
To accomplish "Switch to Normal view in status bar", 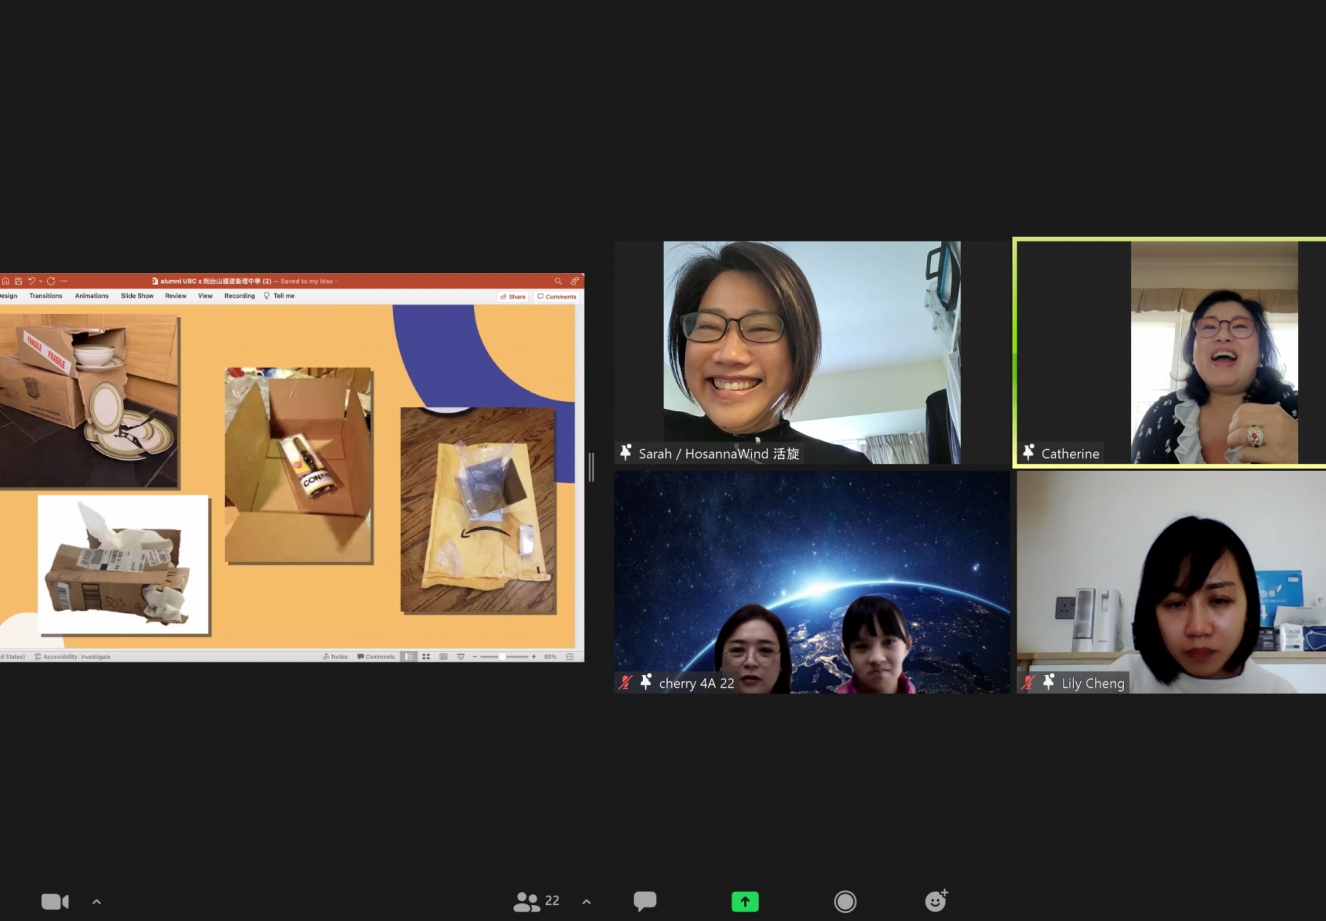I will [x=409, y=657].
